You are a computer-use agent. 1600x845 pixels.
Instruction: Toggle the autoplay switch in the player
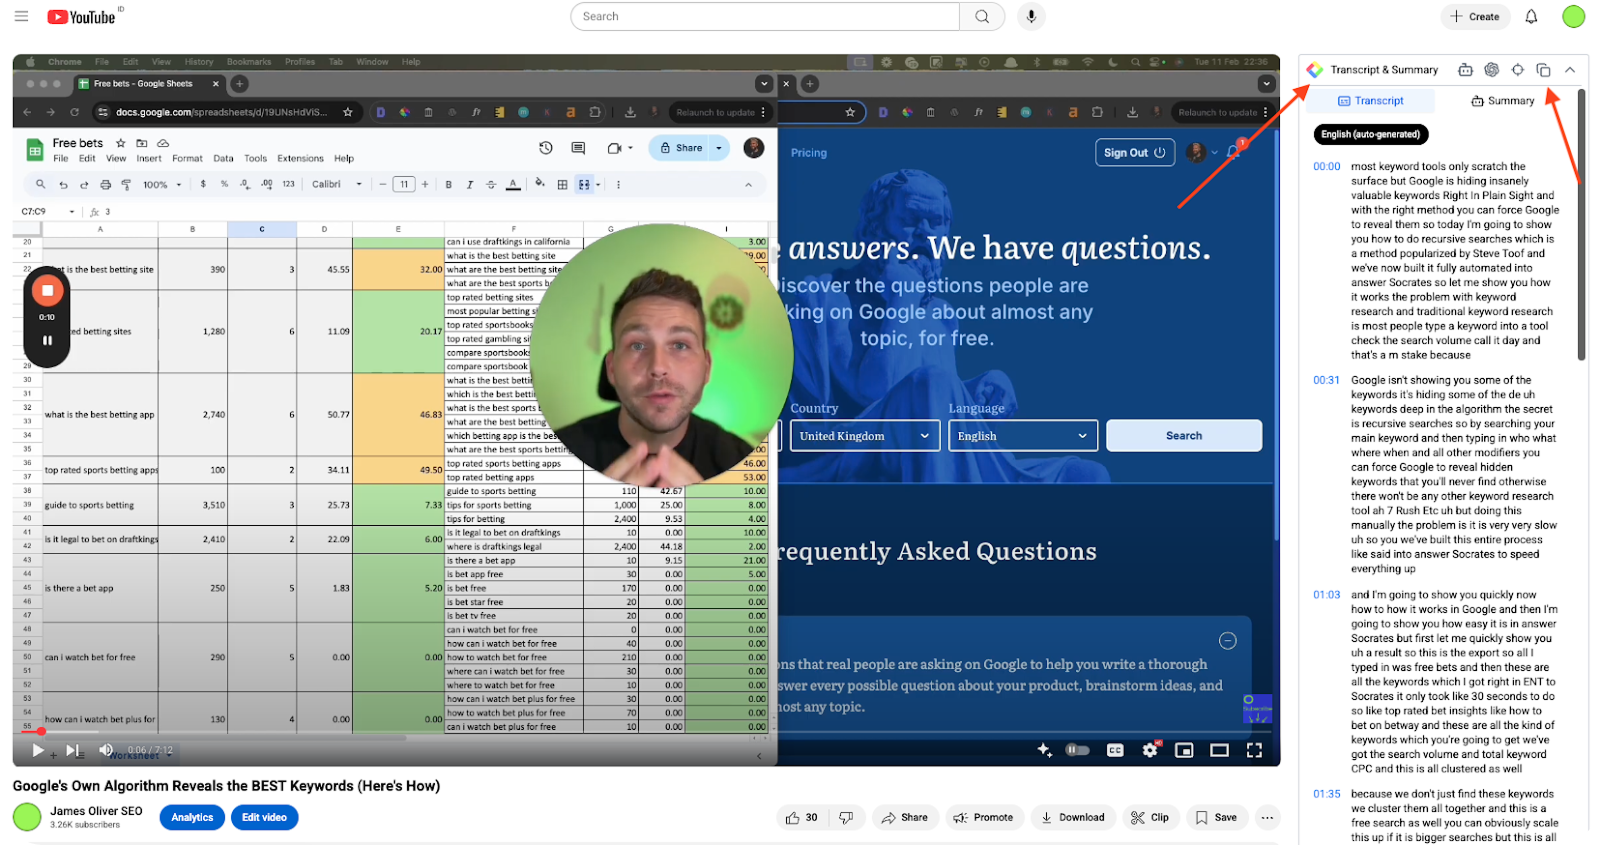(x=1077, y=750)
